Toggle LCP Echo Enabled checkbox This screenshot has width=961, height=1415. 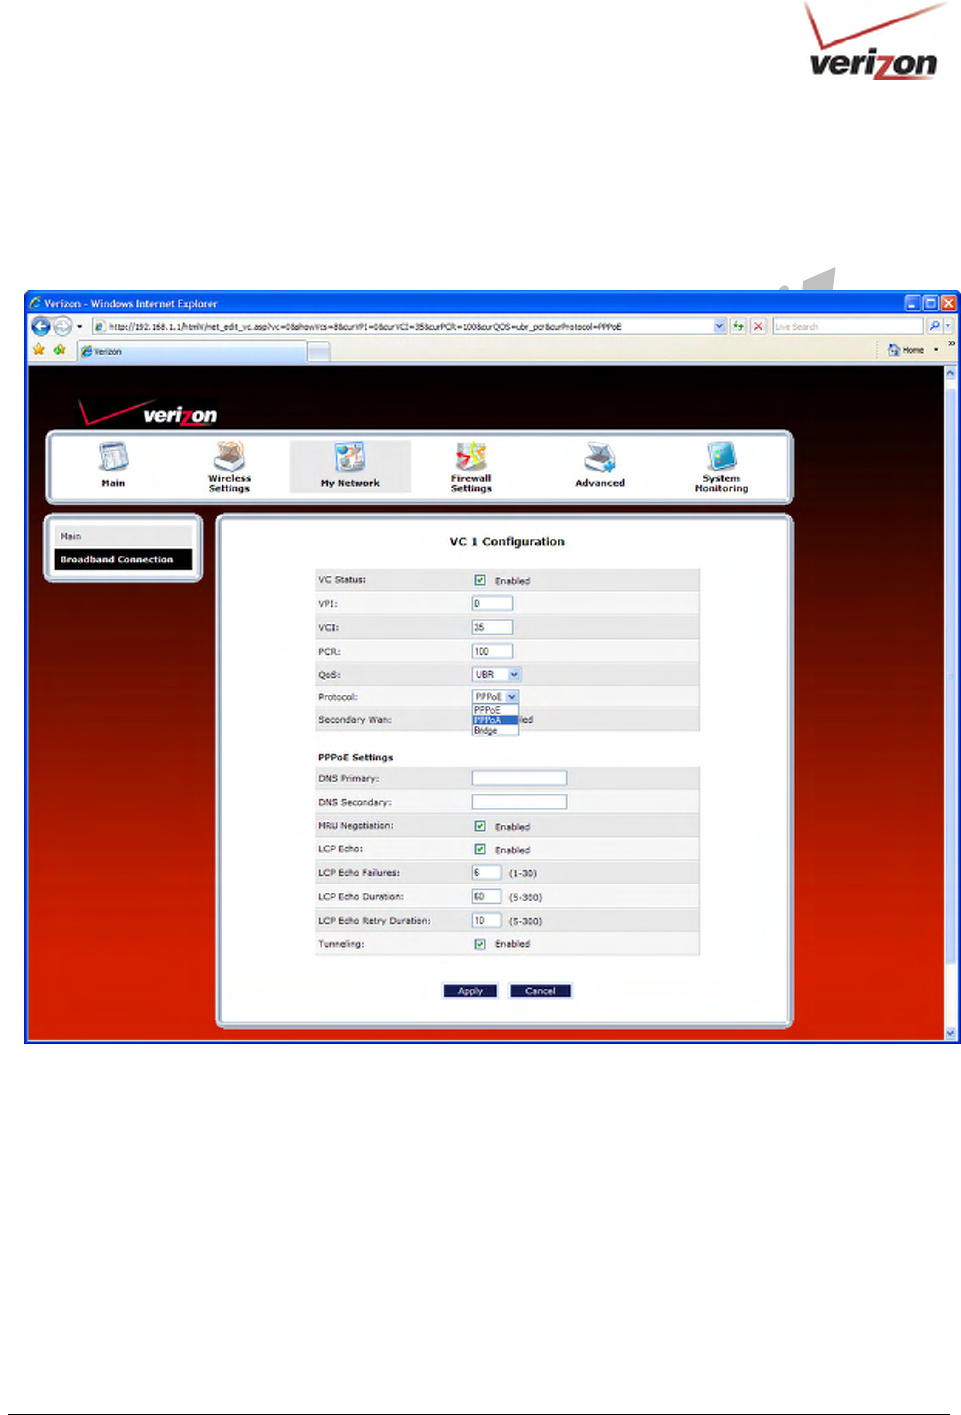pos(480,849)
